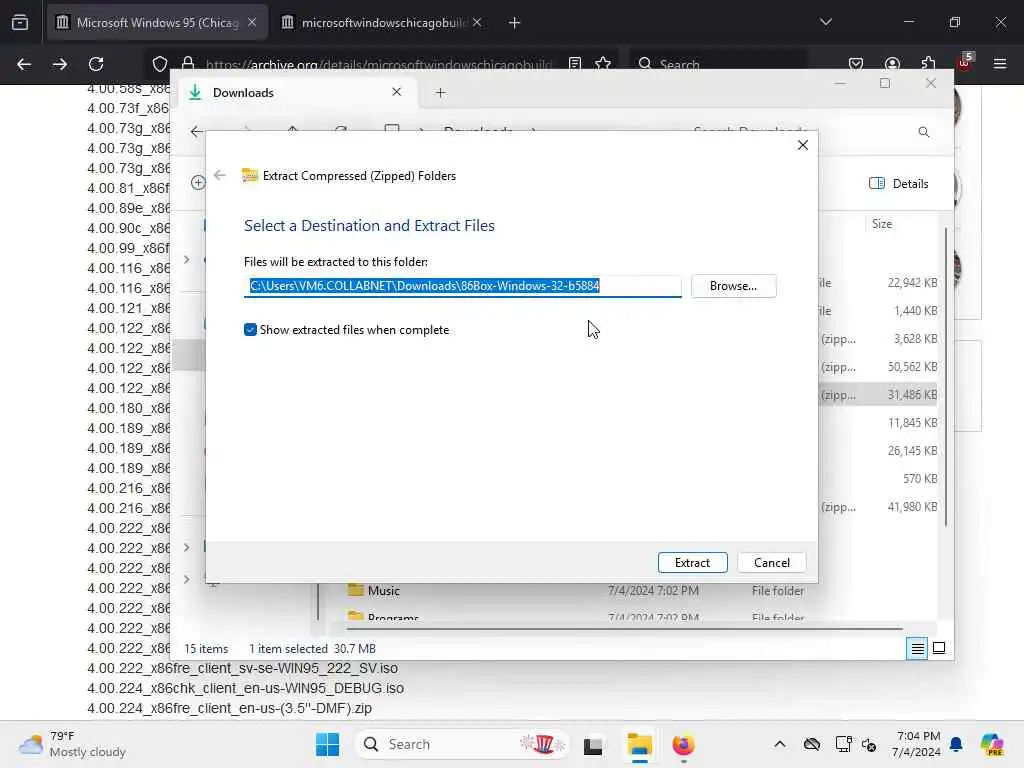This screenshot has height=768, width=1024.
Task: Click File Explorer back navigation arrow
Action: [x=196, y=131]
